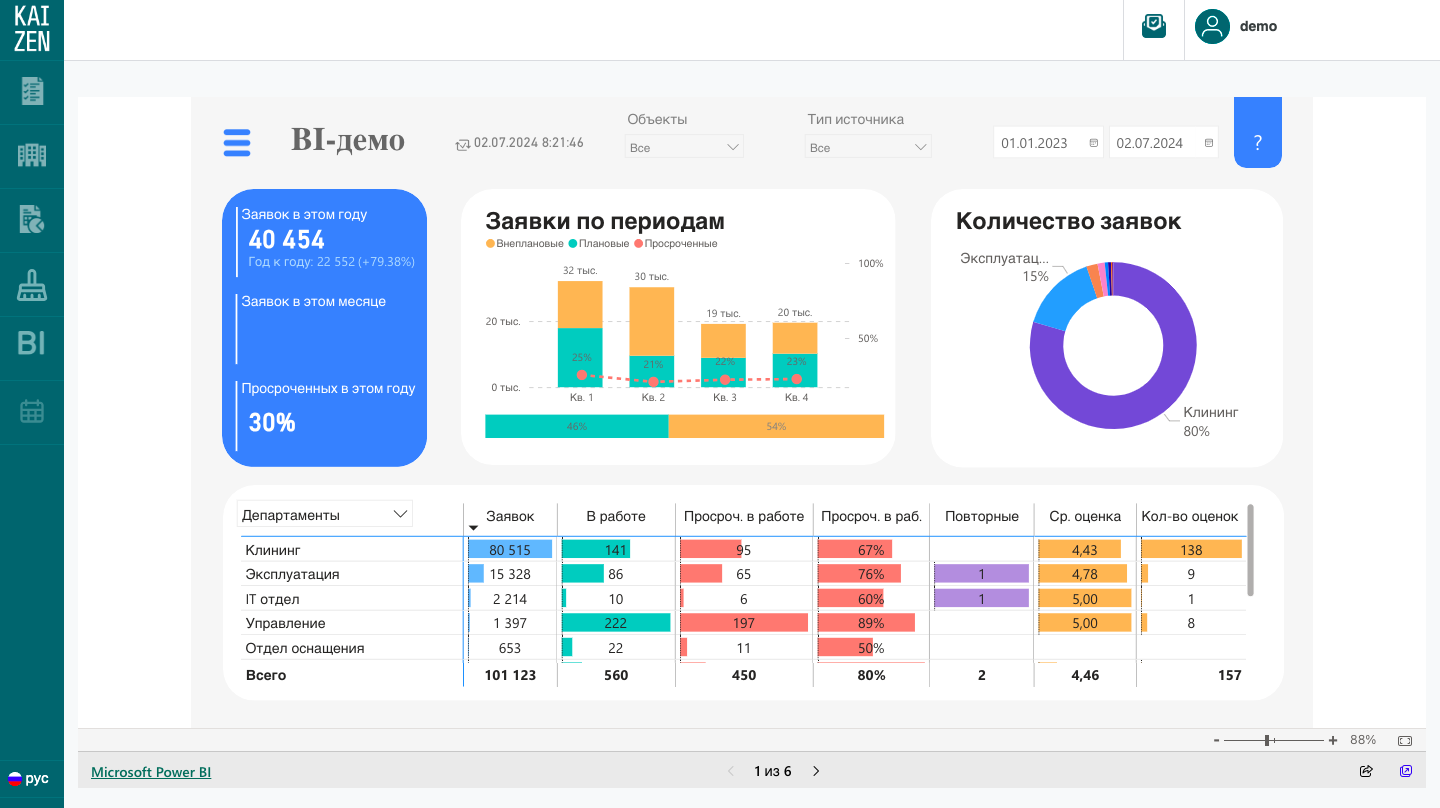Sort by the Заявок column arrow
The image size is (1440, 808).
[x=473, y=528]
